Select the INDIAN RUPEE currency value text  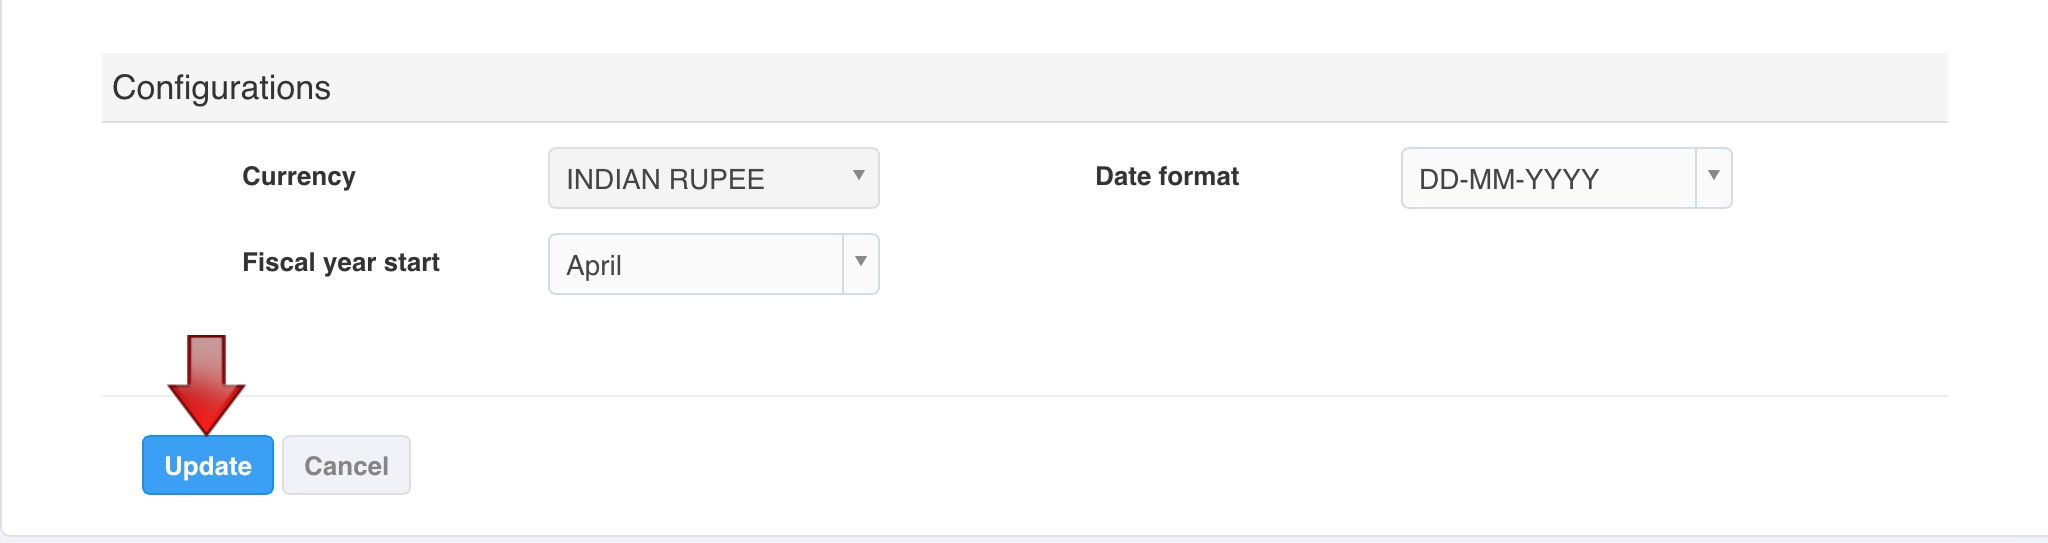[x=665, y=179]
